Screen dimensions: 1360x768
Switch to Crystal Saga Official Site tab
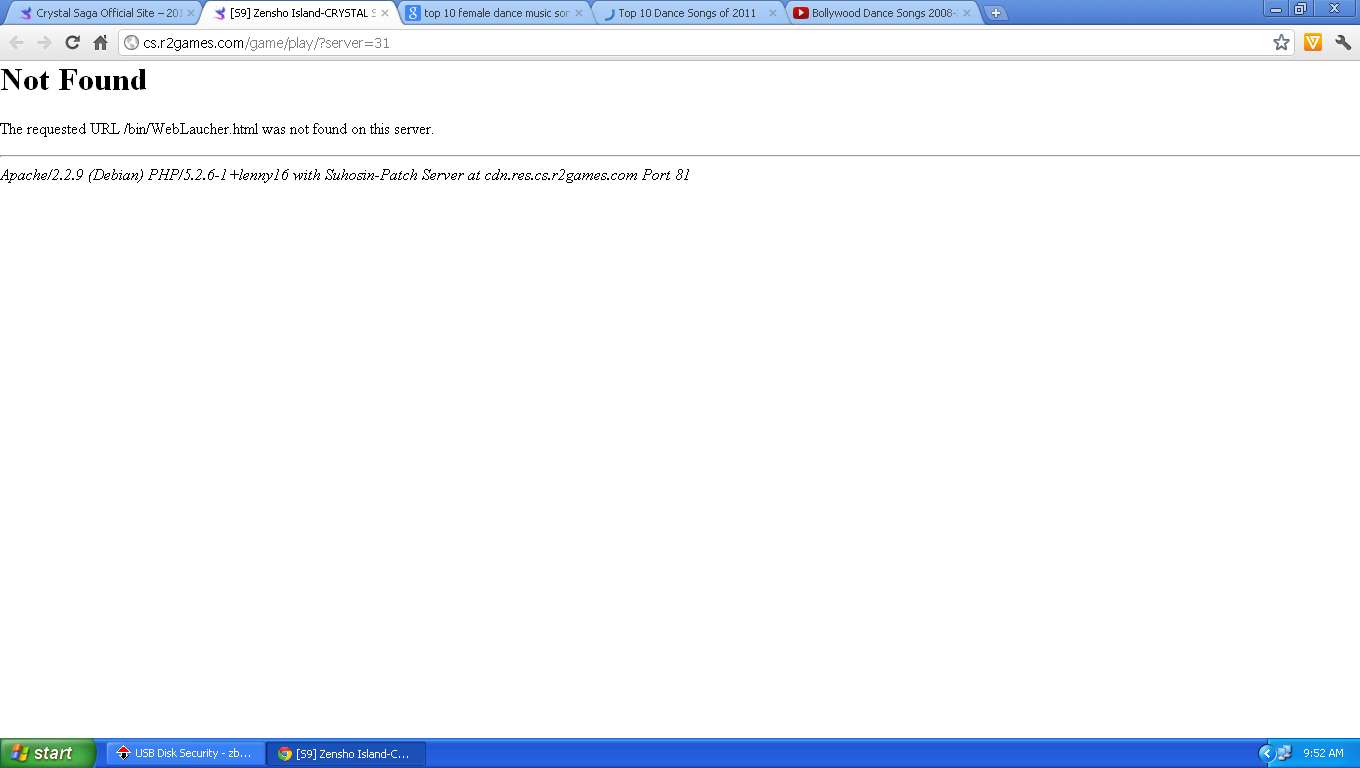[100, 13]
